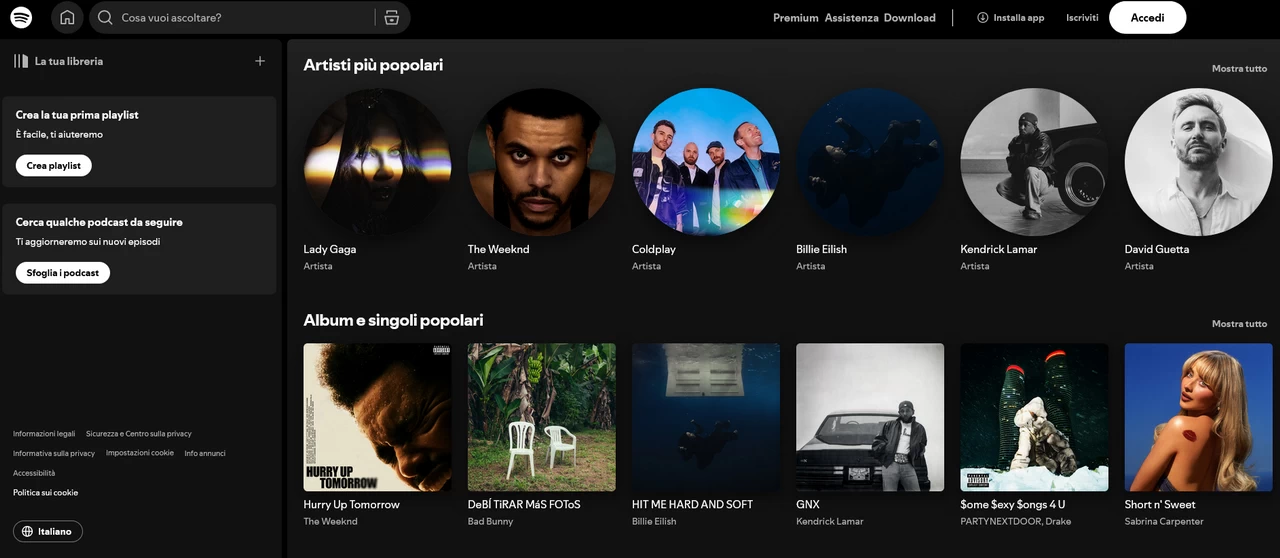Open David Guetta artist picture
The height and width of the screenshot is (558, 1280).
click(1198, 162)
